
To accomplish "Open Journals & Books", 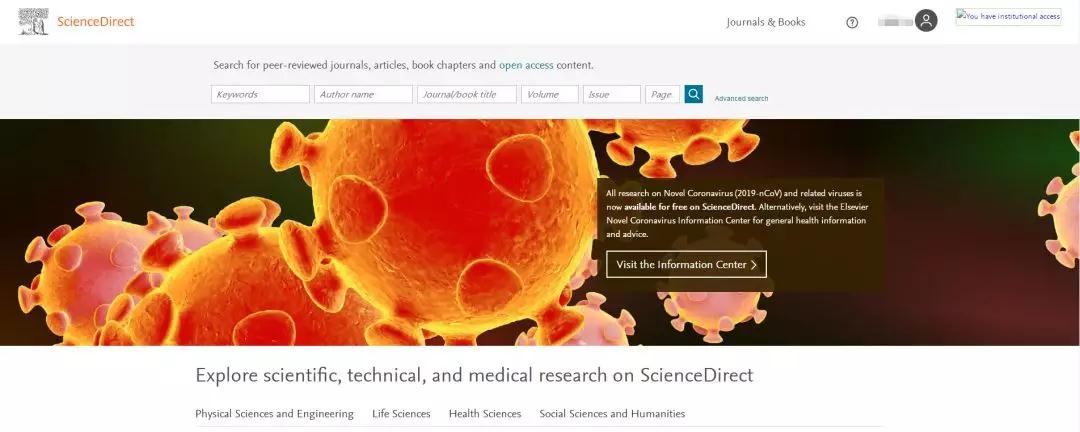I will [x=766, y=22].
